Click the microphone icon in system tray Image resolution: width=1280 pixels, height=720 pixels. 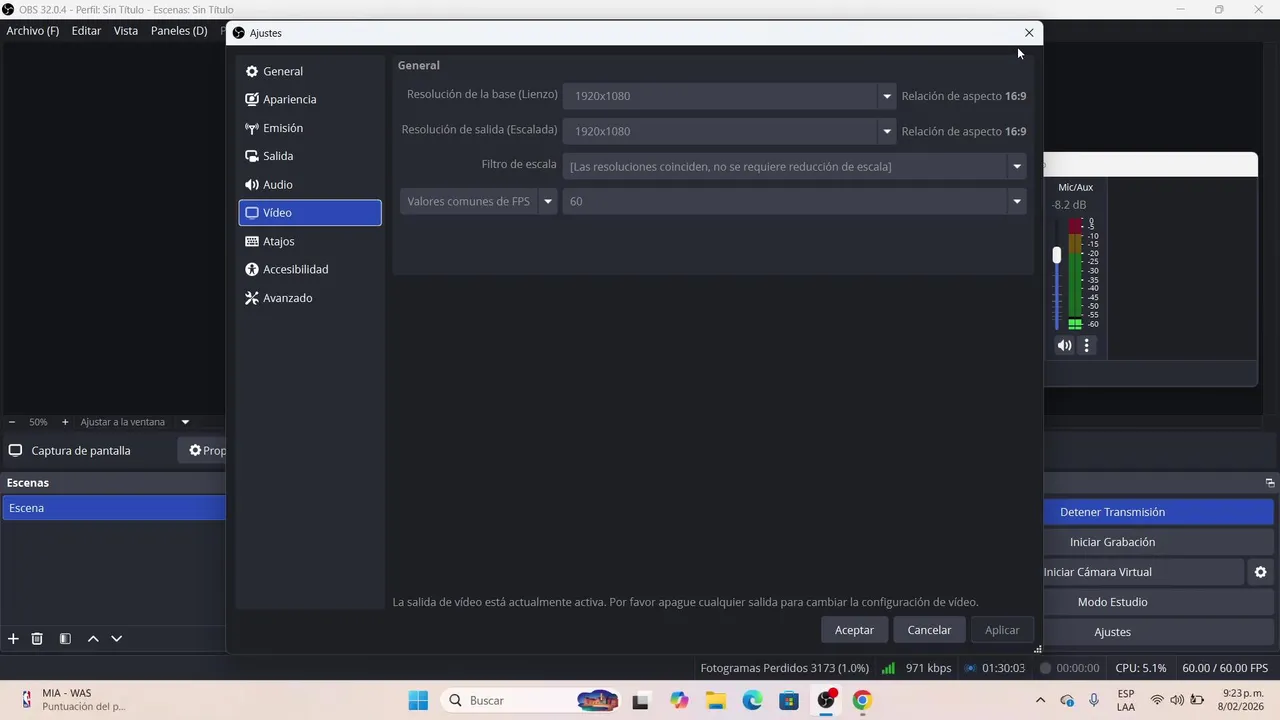coord(1094,700)
